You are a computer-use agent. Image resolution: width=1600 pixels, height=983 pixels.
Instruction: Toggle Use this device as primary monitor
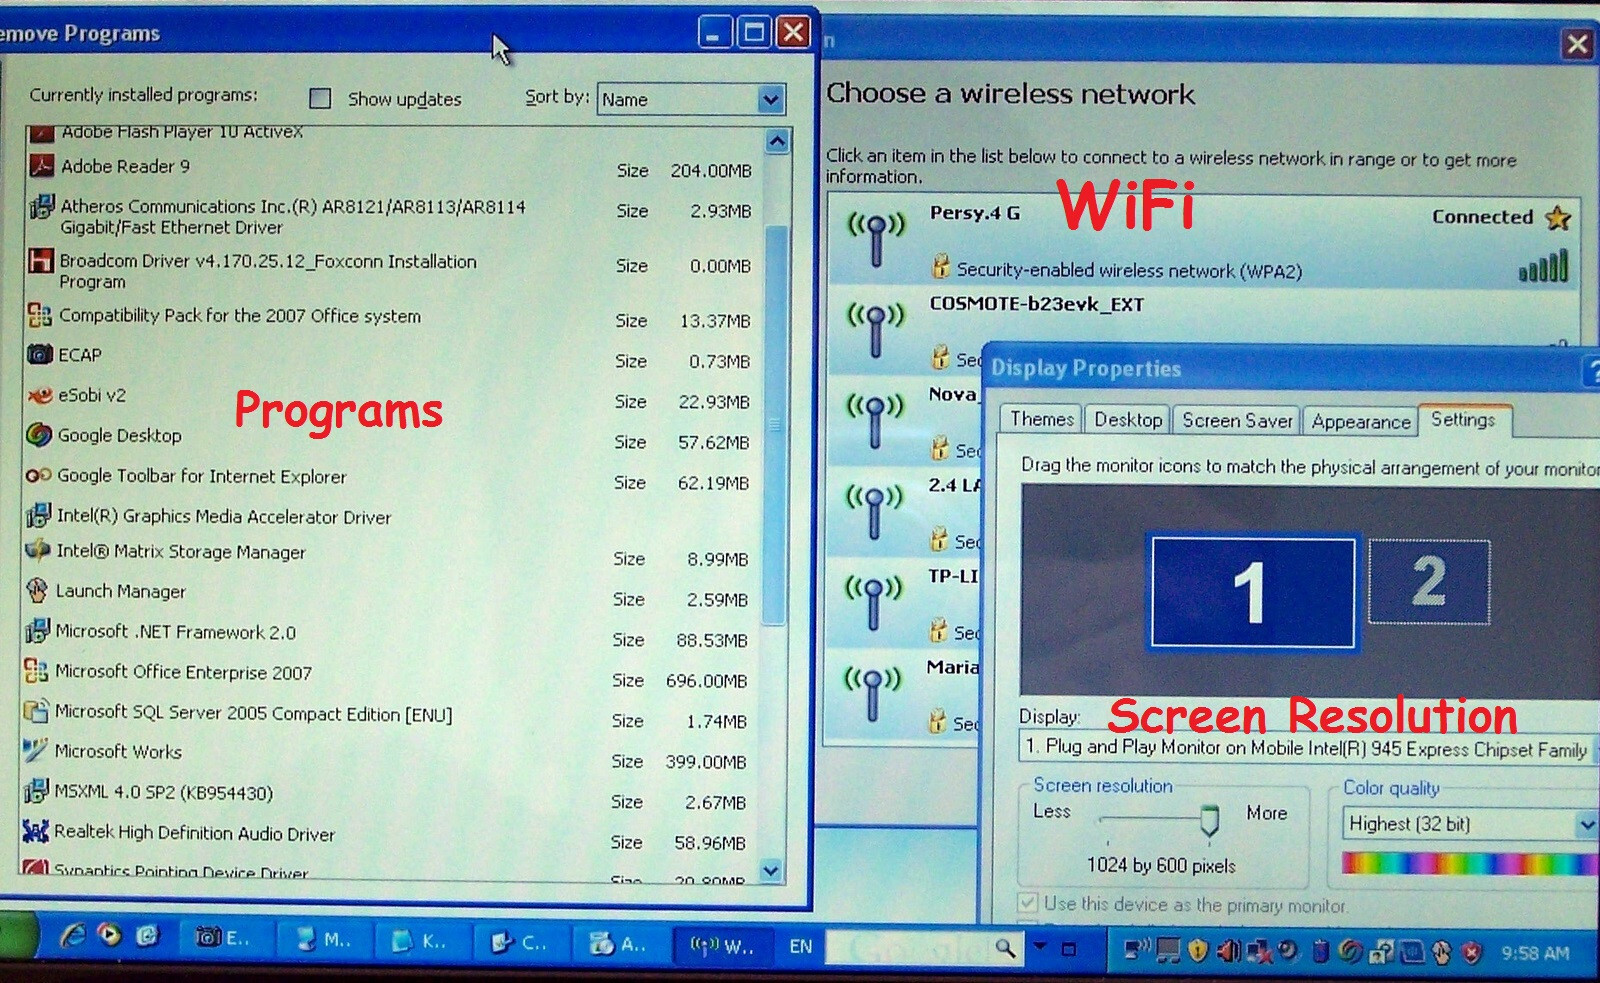click(x=1027, y=903)
